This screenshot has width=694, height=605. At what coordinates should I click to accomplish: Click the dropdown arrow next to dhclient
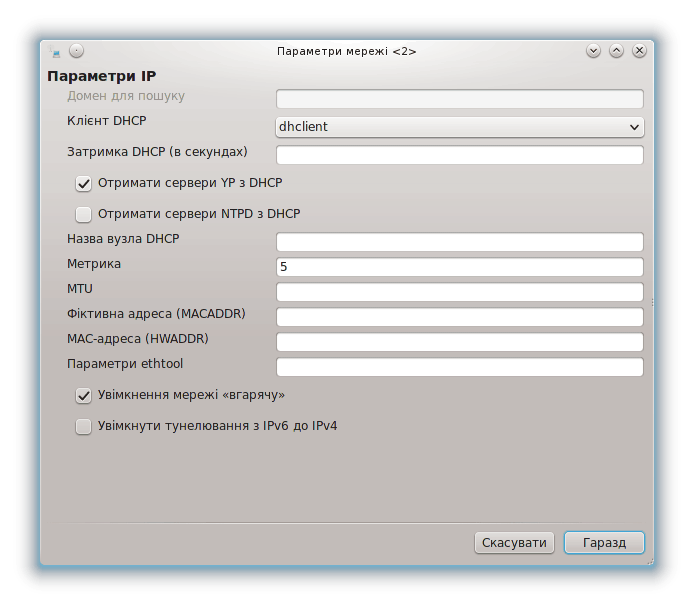tap(634, 127)
